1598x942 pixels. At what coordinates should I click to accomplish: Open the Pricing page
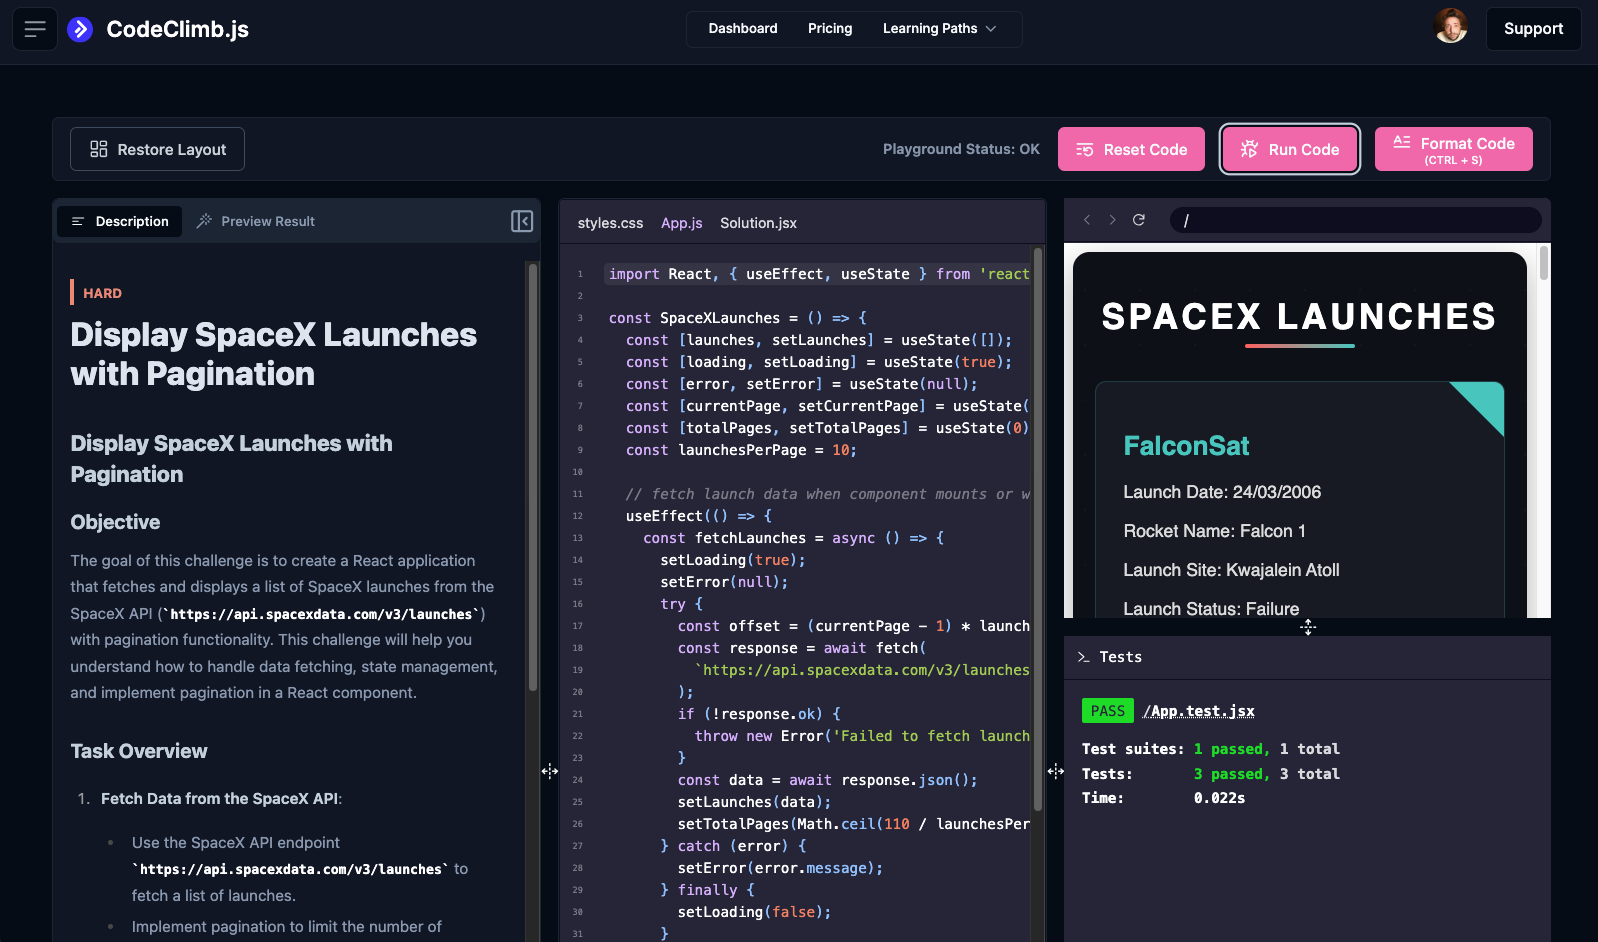point(830,29)
